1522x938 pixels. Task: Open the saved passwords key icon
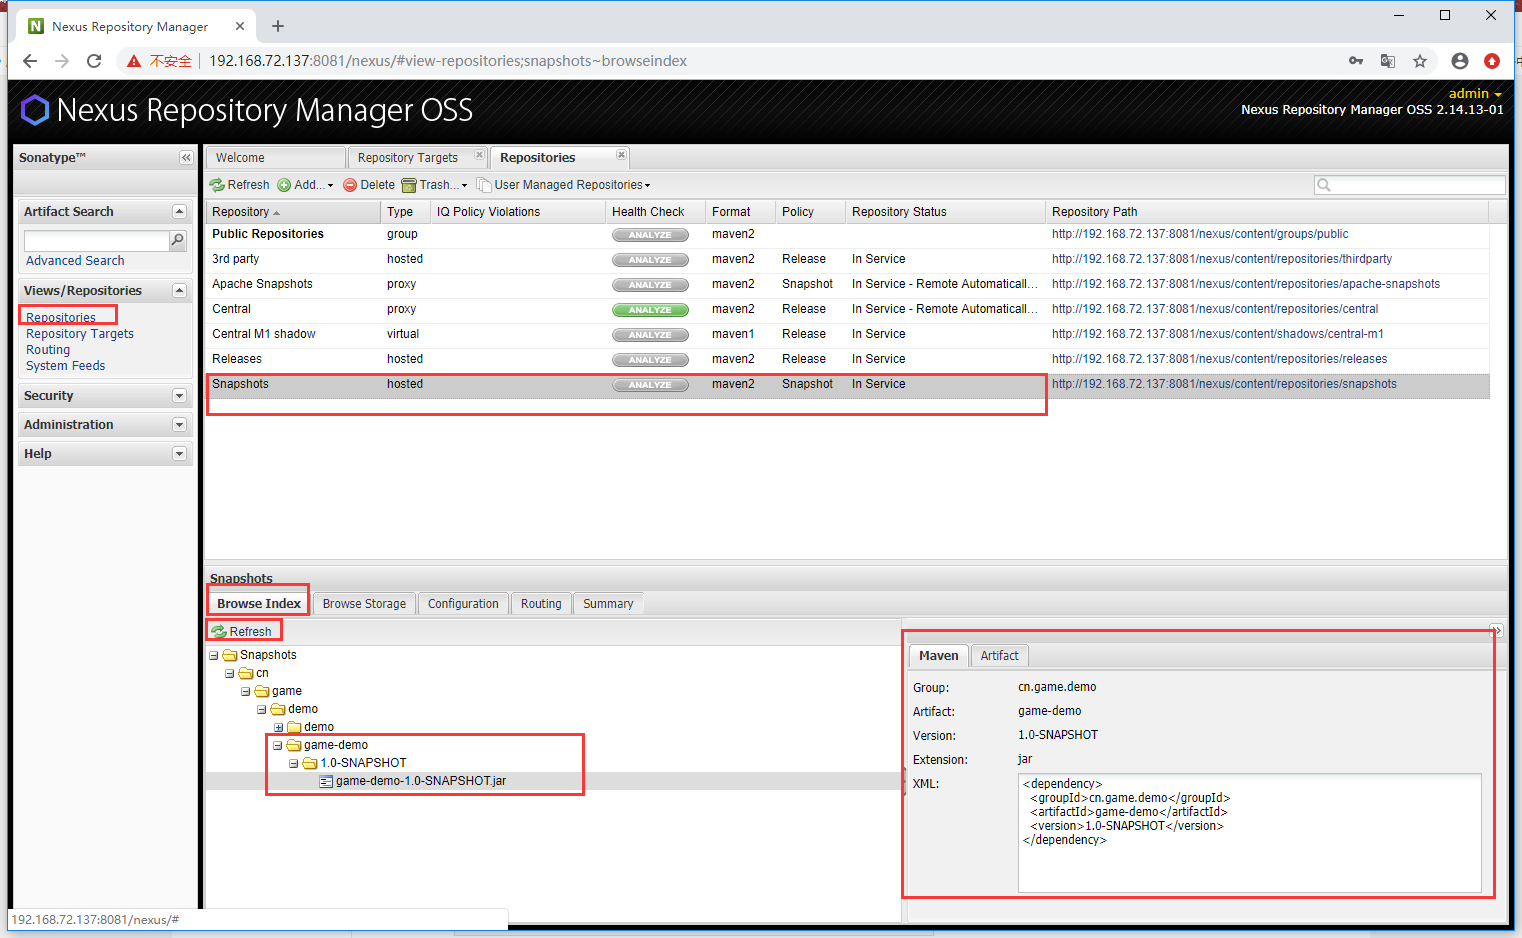(1356, 61)
